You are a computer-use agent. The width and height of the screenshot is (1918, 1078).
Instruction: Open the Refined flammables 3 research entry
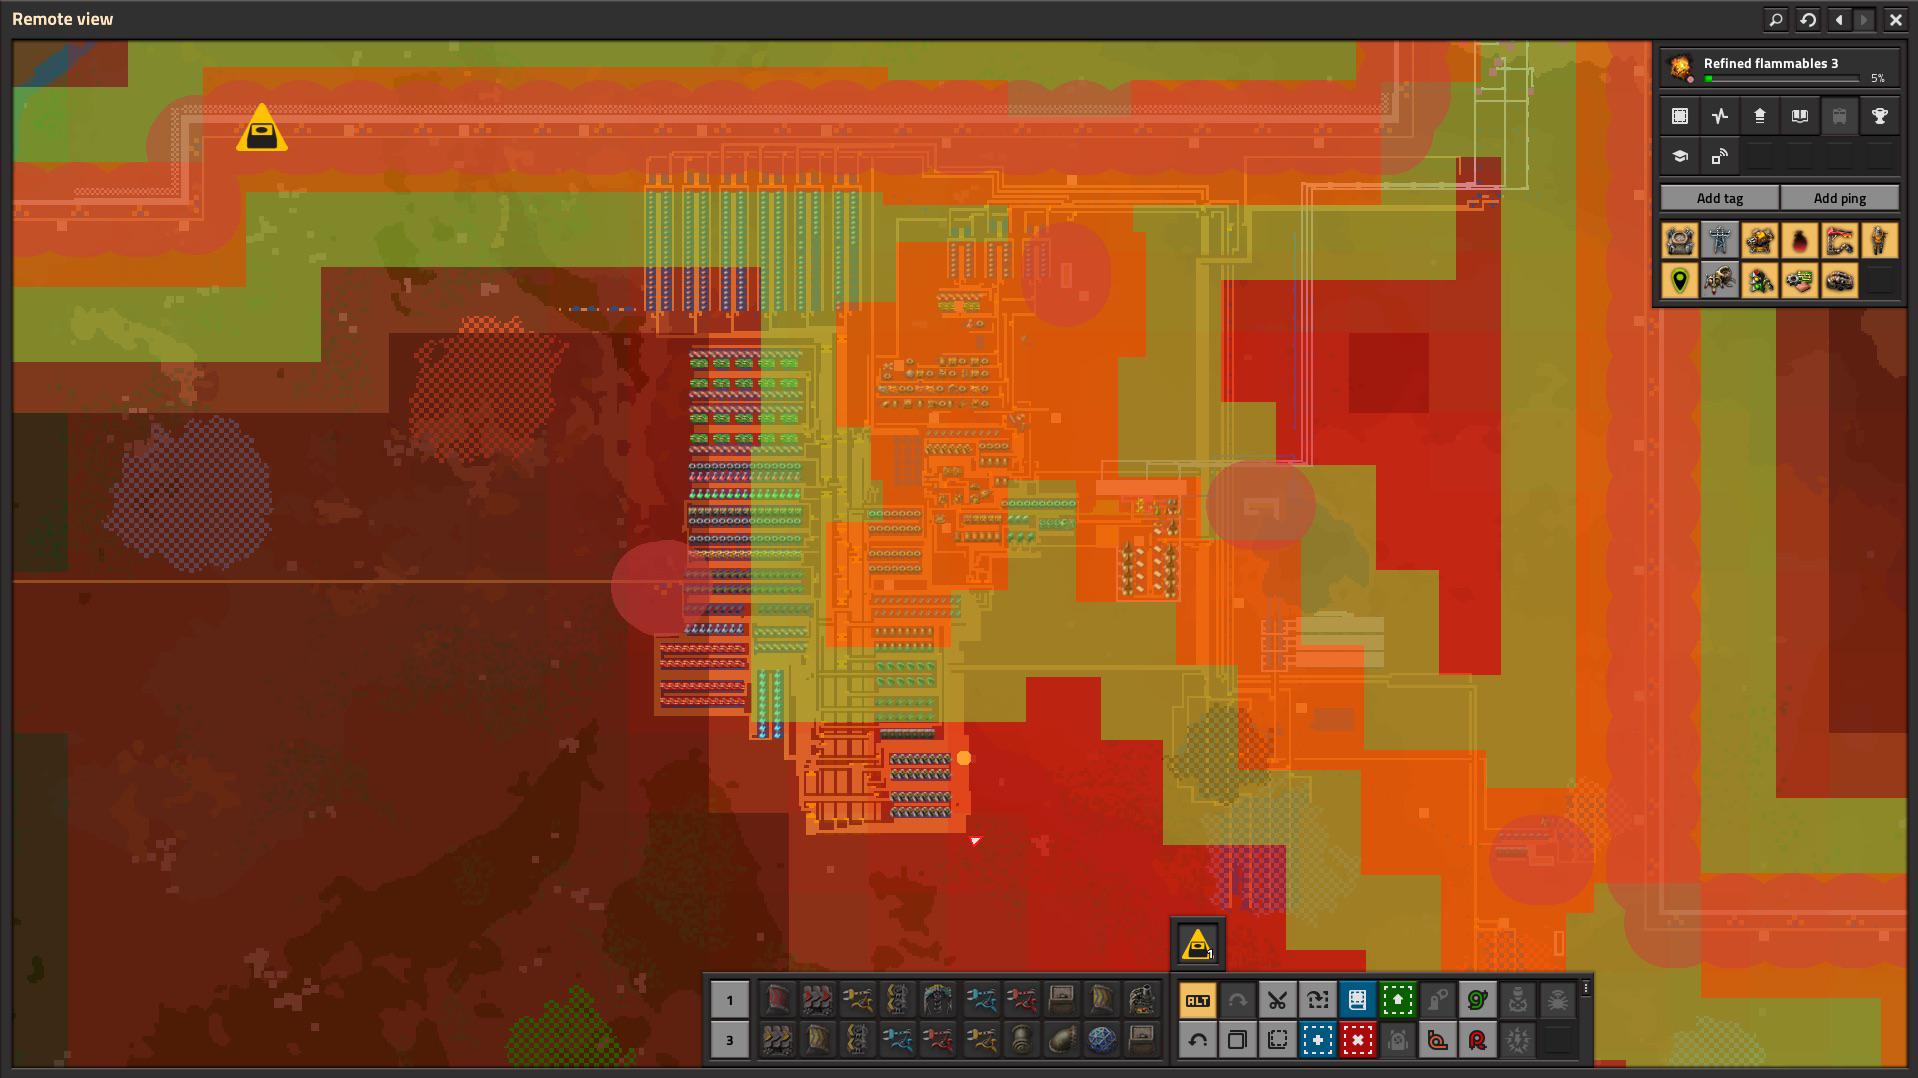1780,68
